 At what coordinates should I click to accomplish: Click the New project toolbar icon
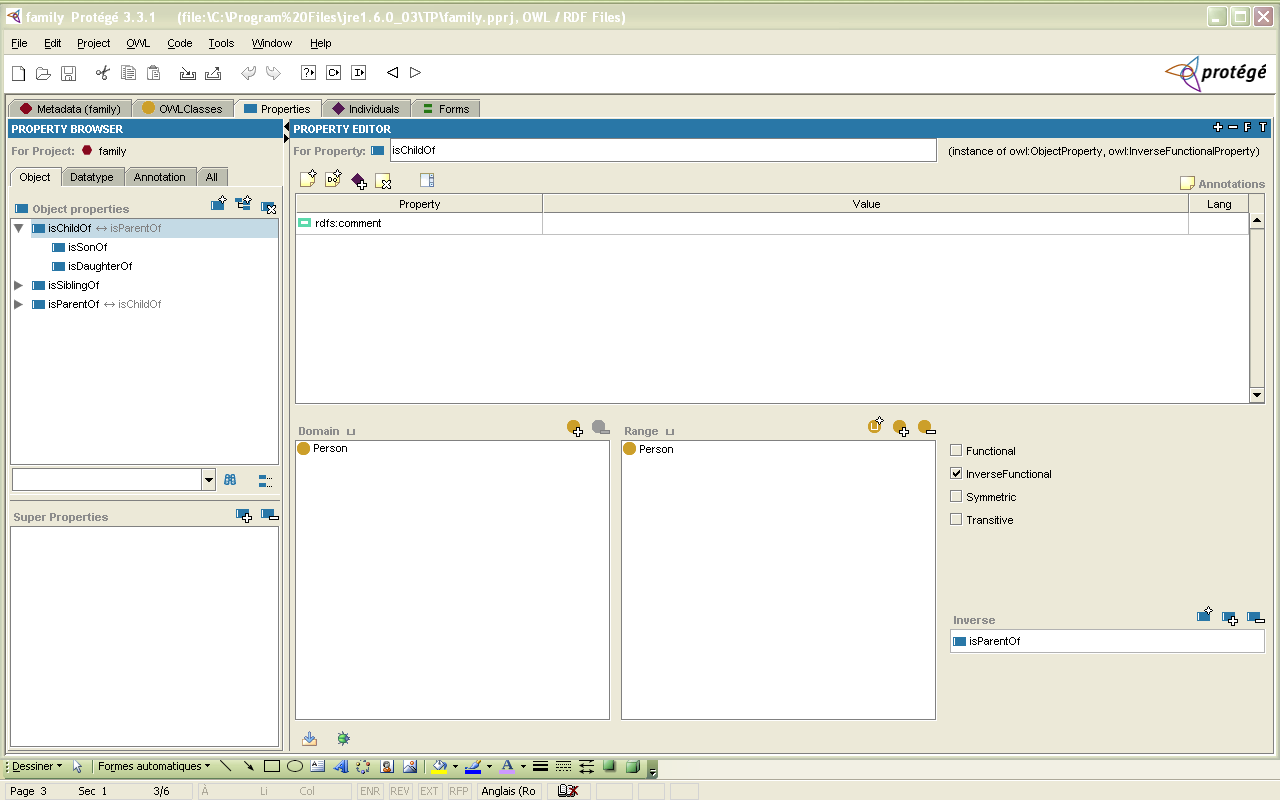point(18,73)
